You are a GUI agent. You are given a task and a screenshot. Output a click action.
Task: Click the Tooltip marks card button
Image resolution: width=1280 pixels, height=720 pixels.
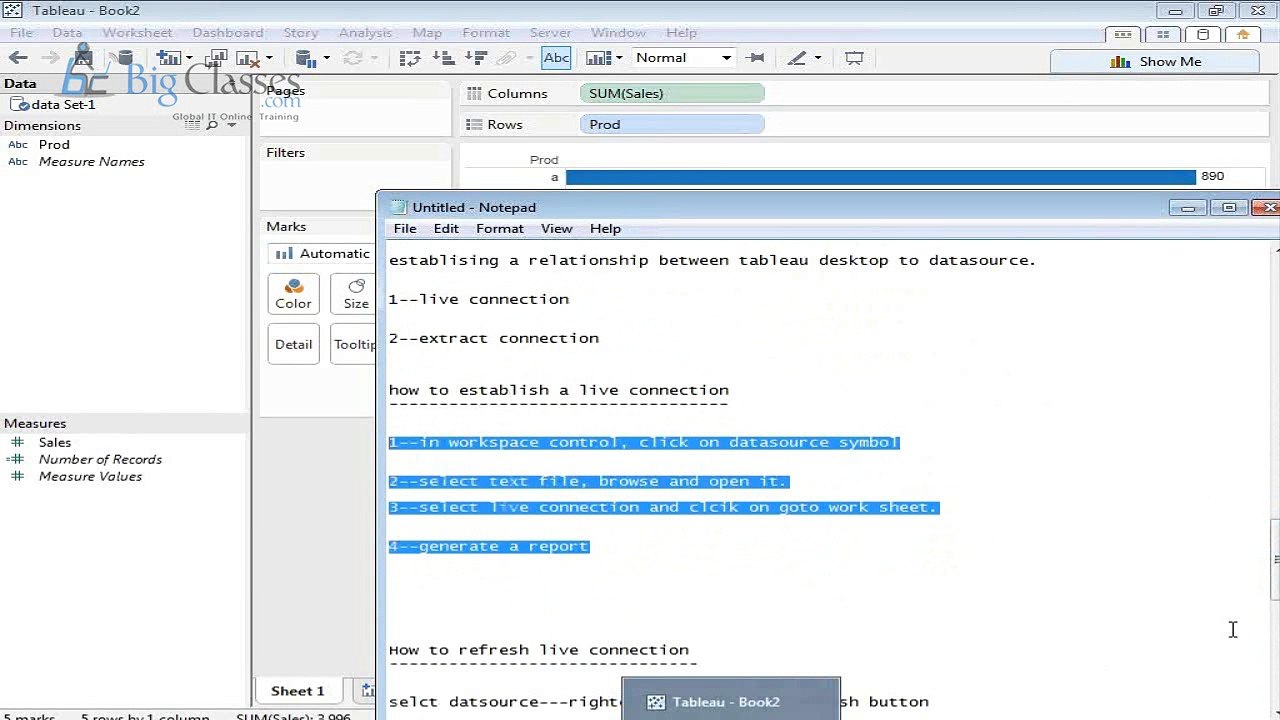point(354,344)
